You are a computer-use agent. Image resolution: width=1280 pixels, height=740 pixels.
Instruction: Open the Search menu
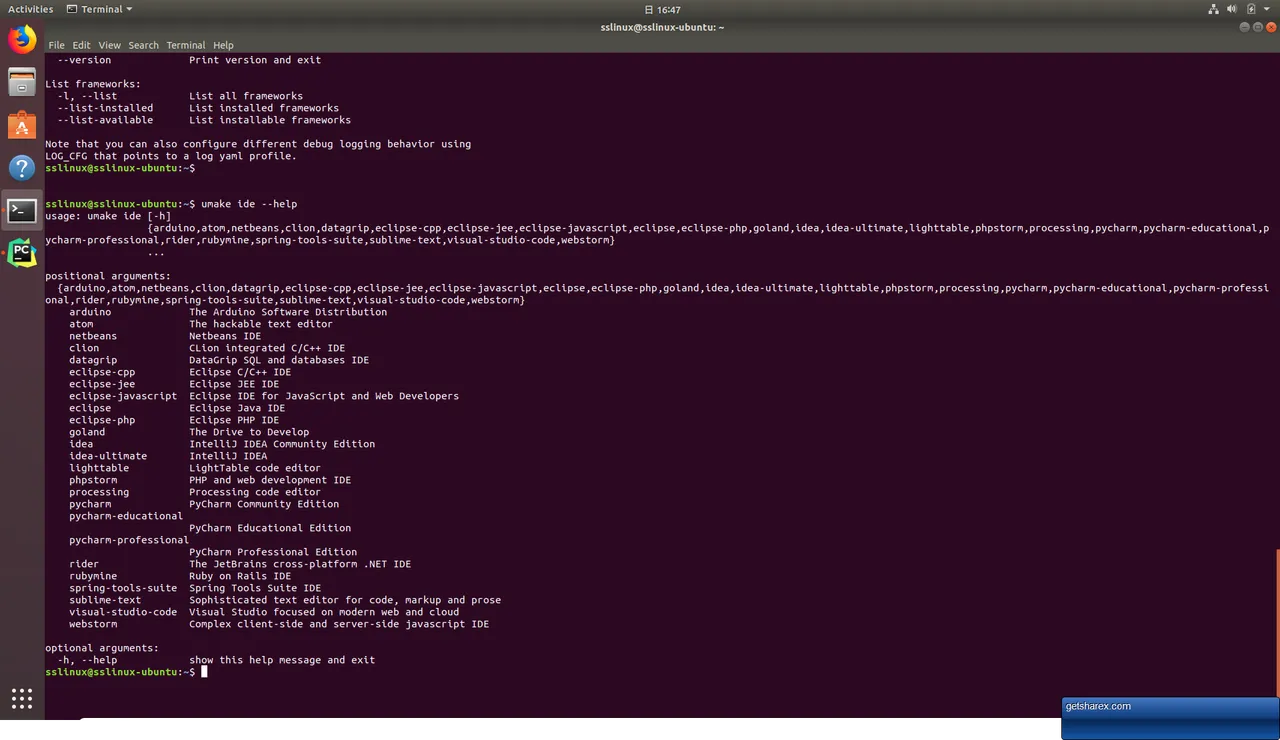(x=143, y=45)
